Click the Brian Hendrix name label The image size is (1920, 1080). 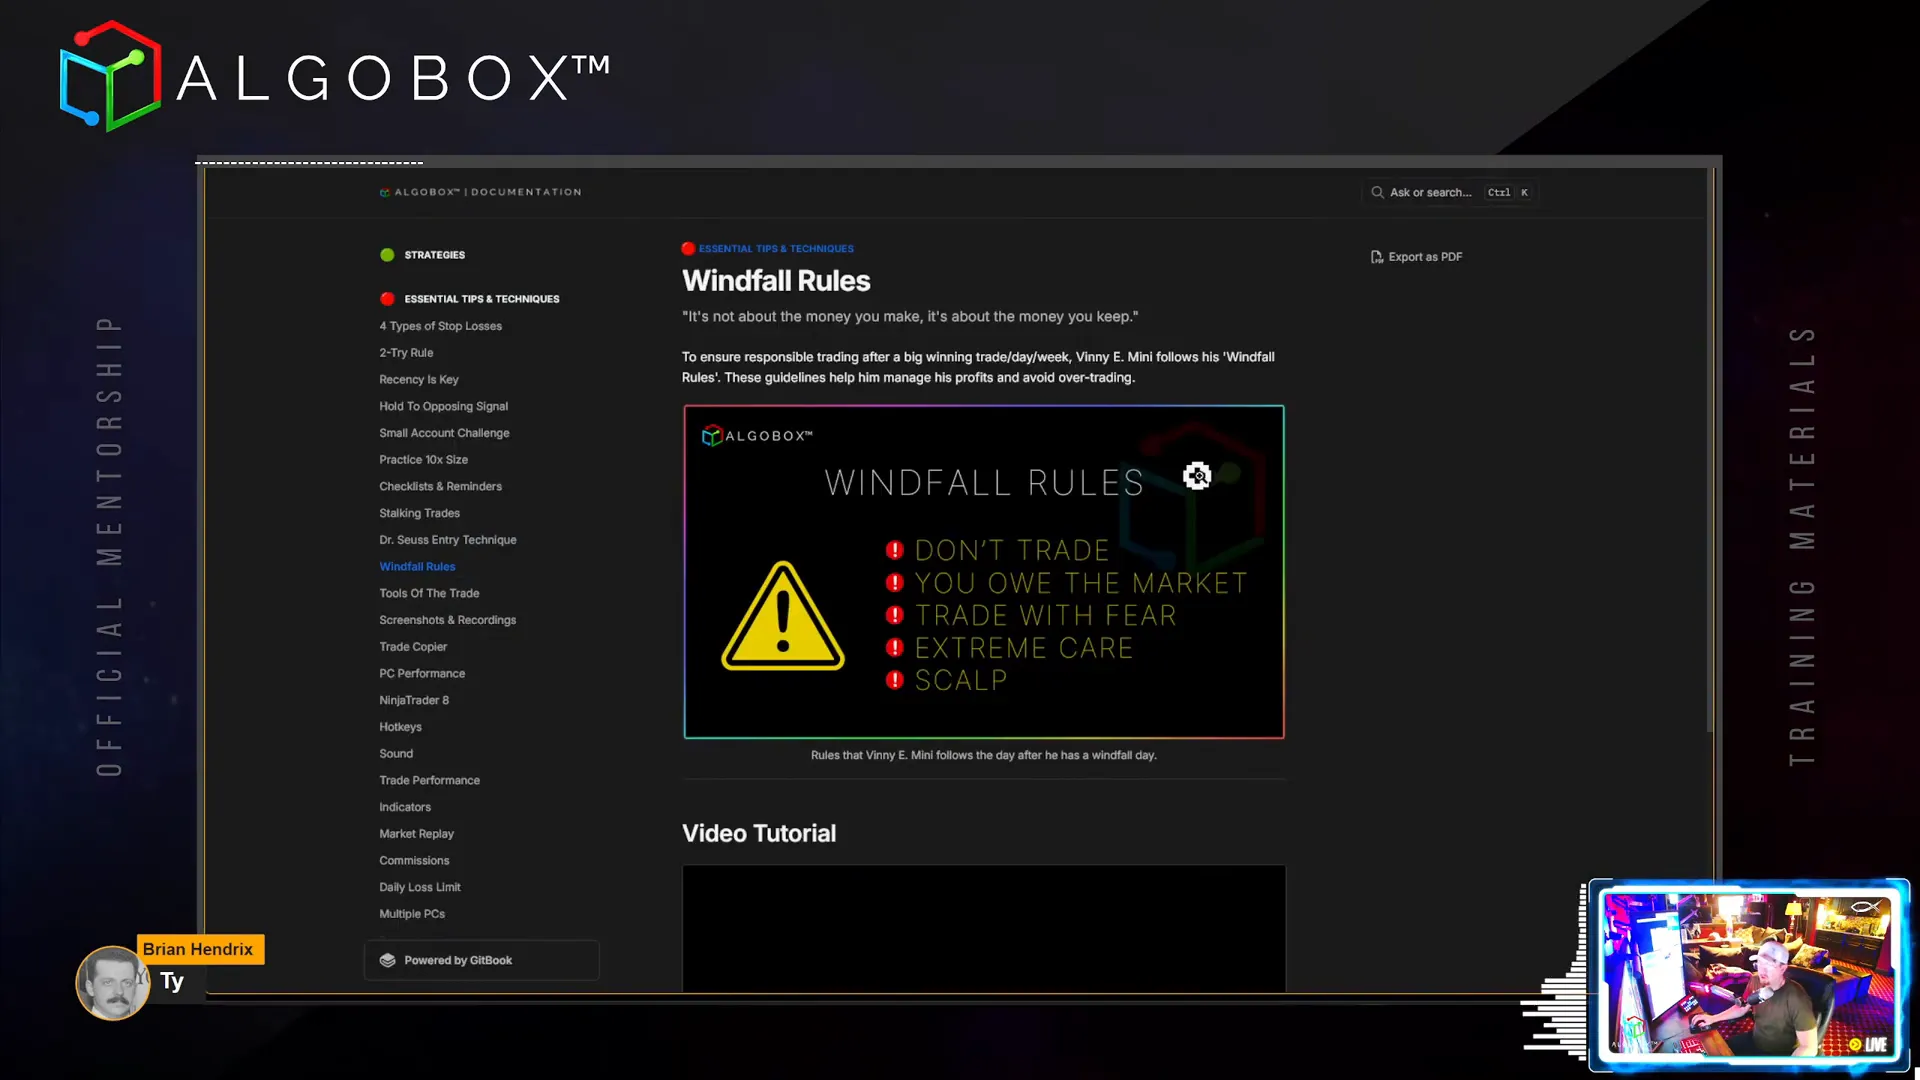pyautogui.click(x=199, y=949)
